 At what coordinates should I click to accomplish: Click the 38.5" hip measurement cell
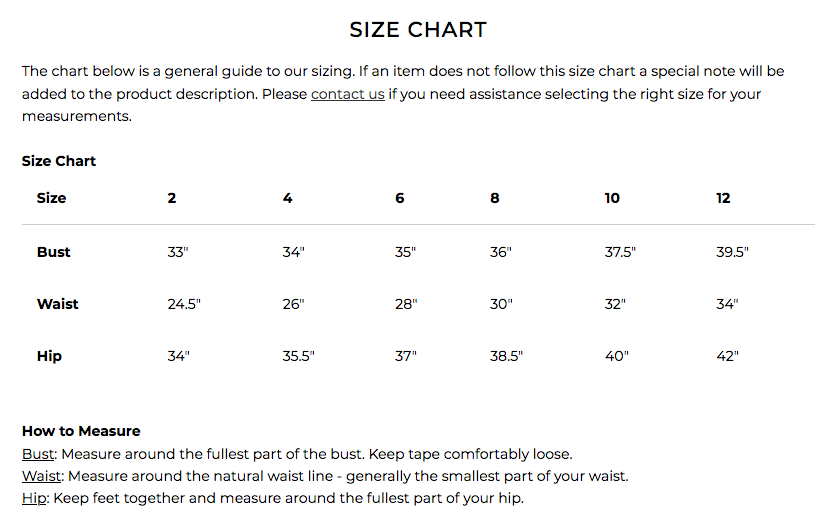click(x=506, y=356)
